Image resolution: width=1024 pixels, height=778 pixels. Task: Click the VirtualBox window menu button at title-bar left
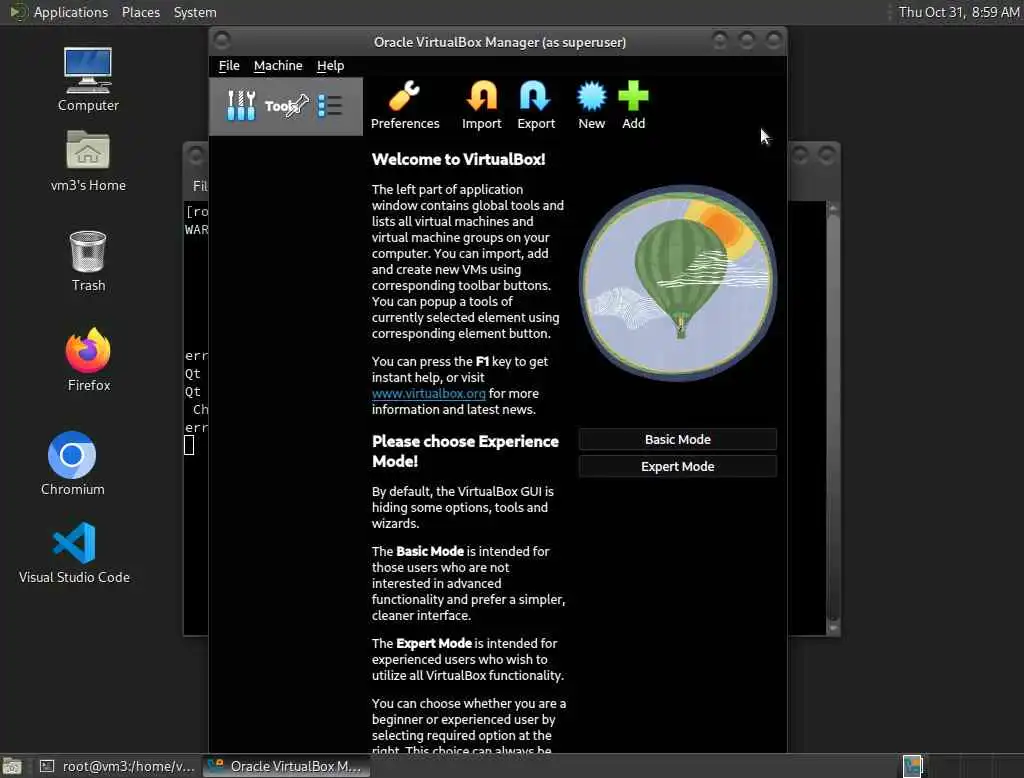[222, 41]
